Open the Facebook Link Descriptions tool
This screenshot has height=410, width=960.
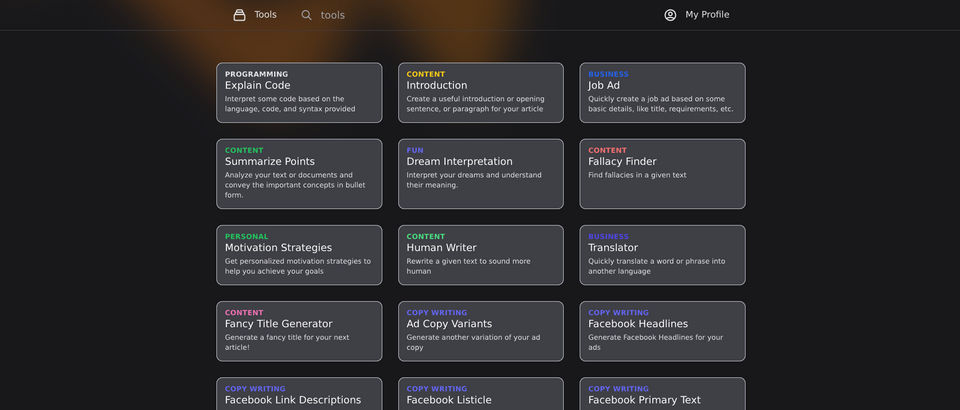click(x=299, y=394)
